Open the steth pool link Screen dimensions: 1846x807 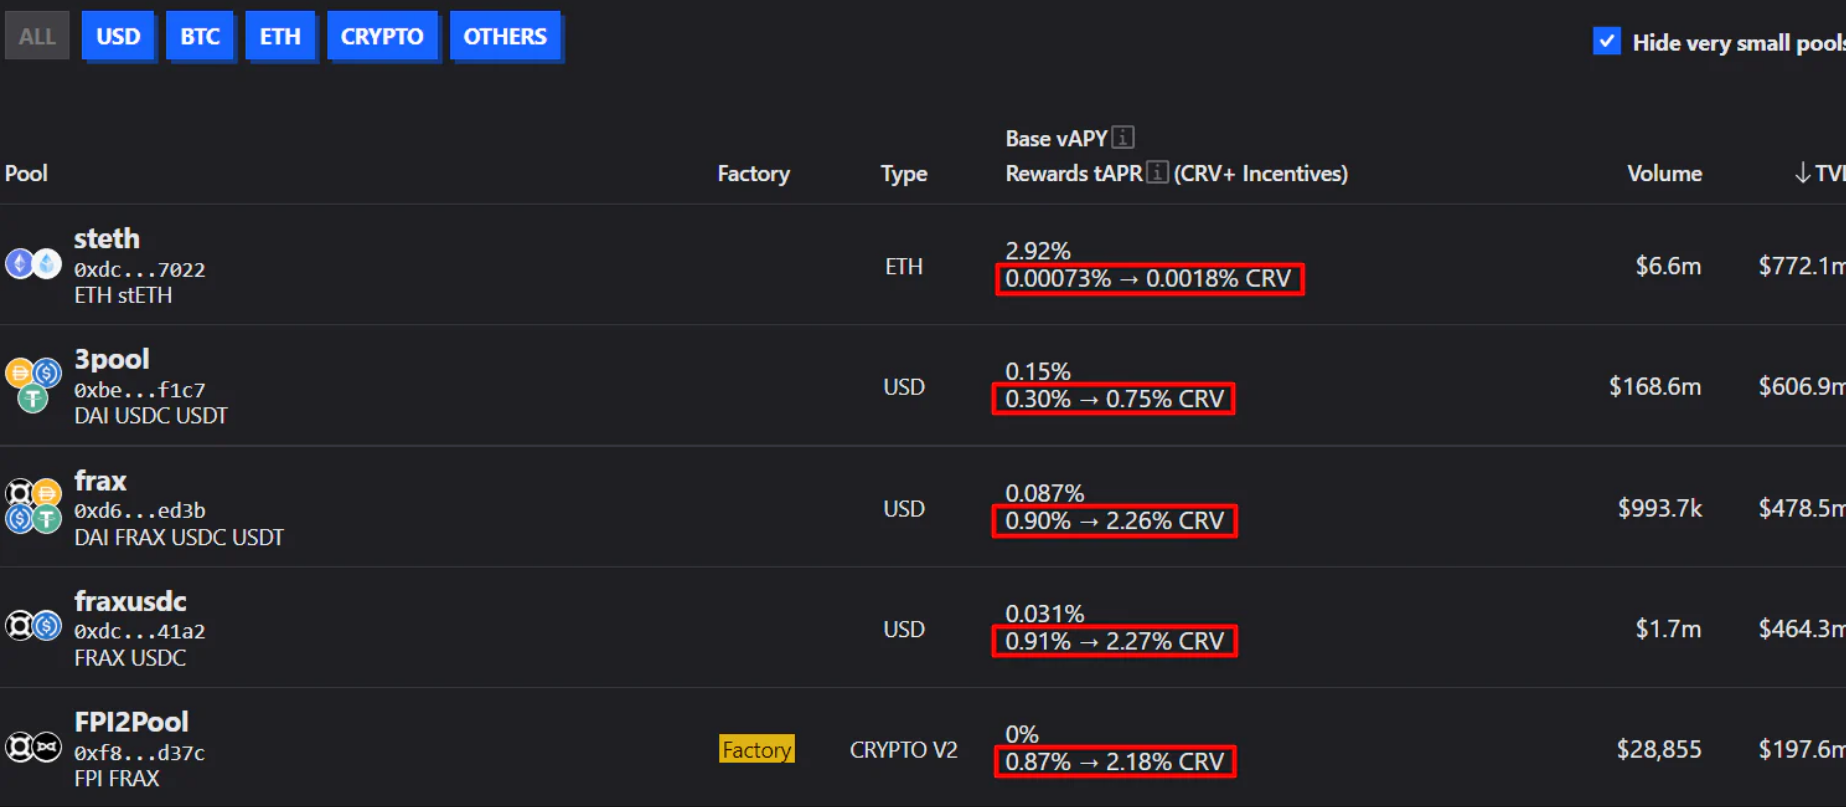click(107, 239)
